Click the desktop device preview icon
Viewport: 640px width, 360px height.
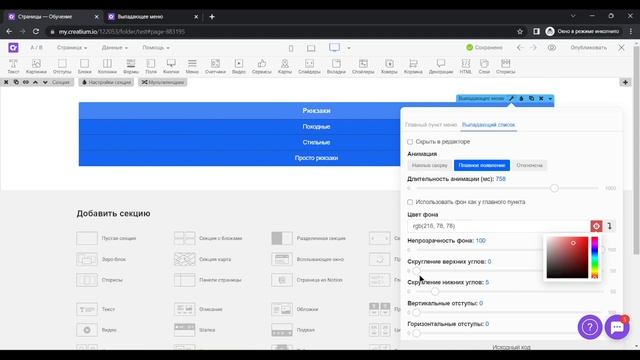334,48
